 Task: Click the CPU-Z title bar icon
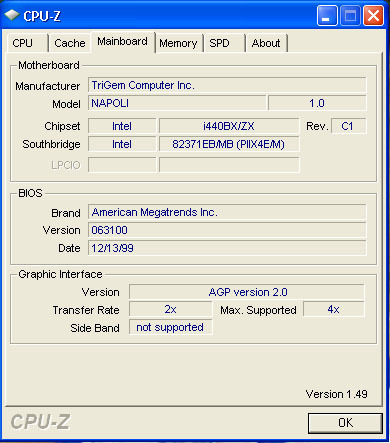click(x=12, y=15)
